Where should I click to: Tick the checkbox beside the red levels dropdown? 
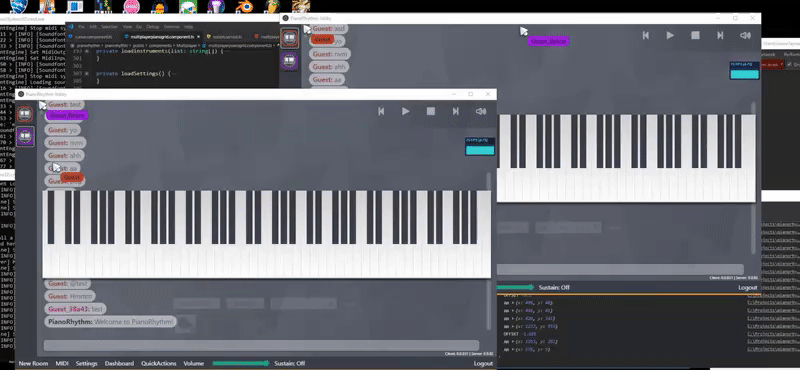789,64
